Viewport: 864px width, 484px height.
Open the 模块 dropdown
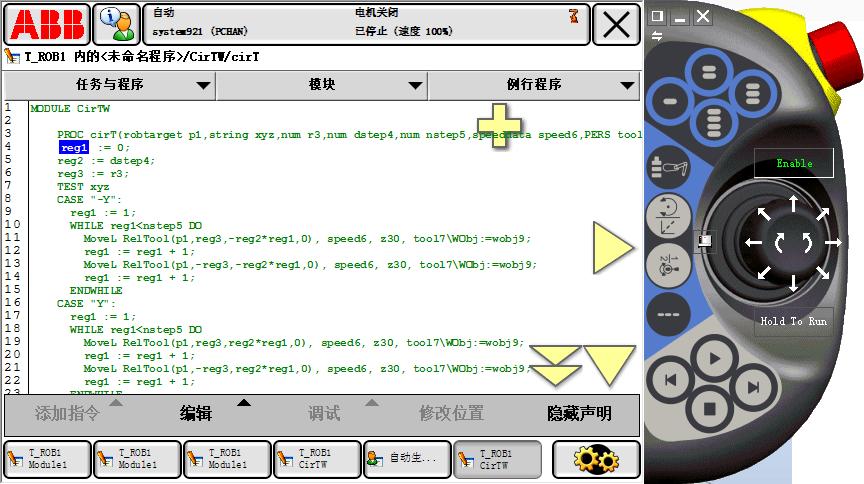pos(322,85)
